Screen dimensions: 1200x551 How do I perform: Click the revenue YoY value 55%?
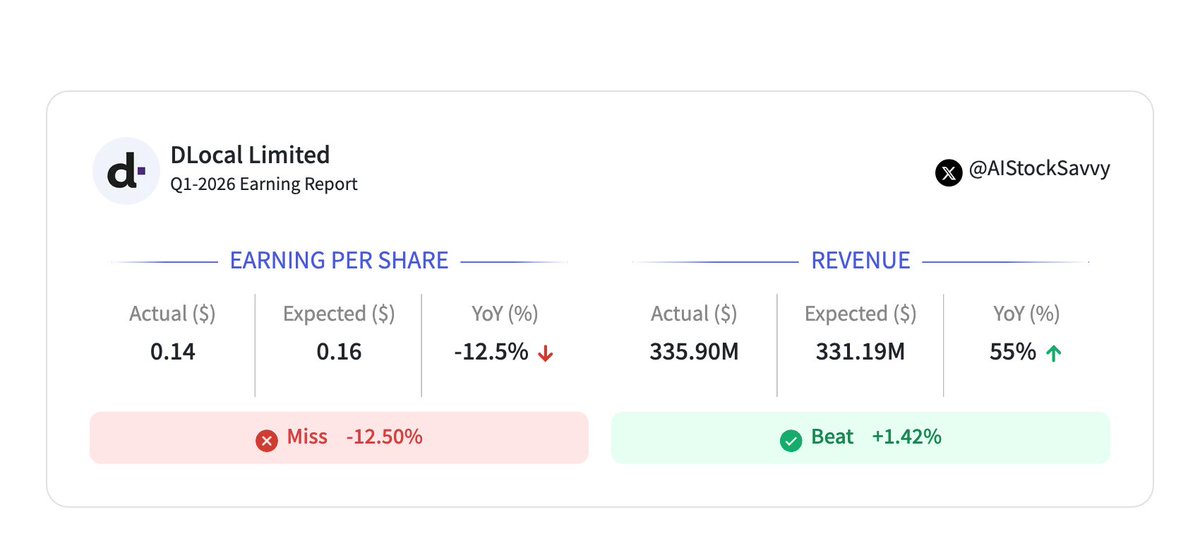click(1013, 352)
